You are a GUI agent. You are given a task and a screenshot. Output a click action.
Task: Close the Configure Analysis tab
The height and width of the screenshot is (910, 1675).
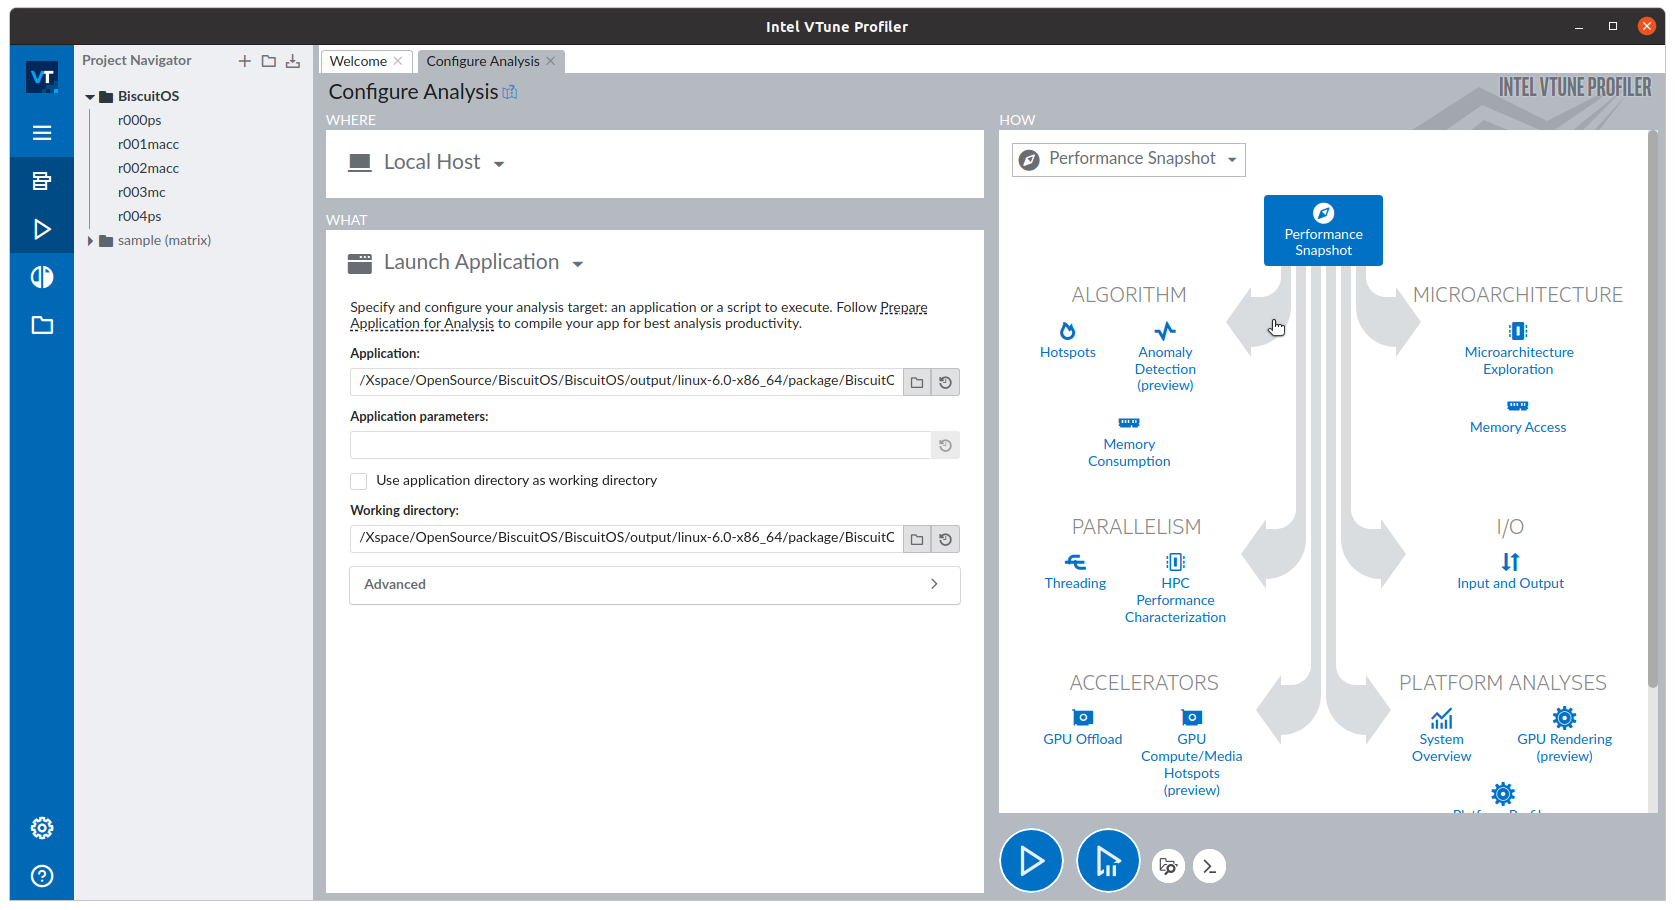[x=551, y=61]
